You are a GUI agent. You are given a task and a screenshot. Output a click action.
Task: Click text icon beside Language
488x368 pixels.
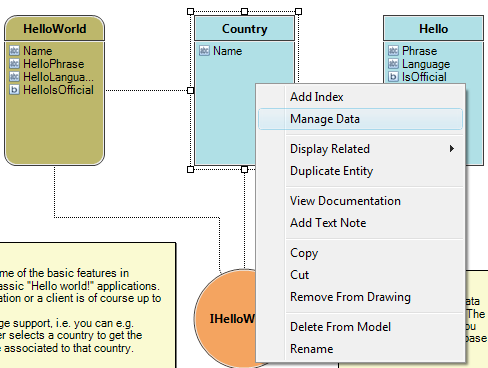pos(393,64)
